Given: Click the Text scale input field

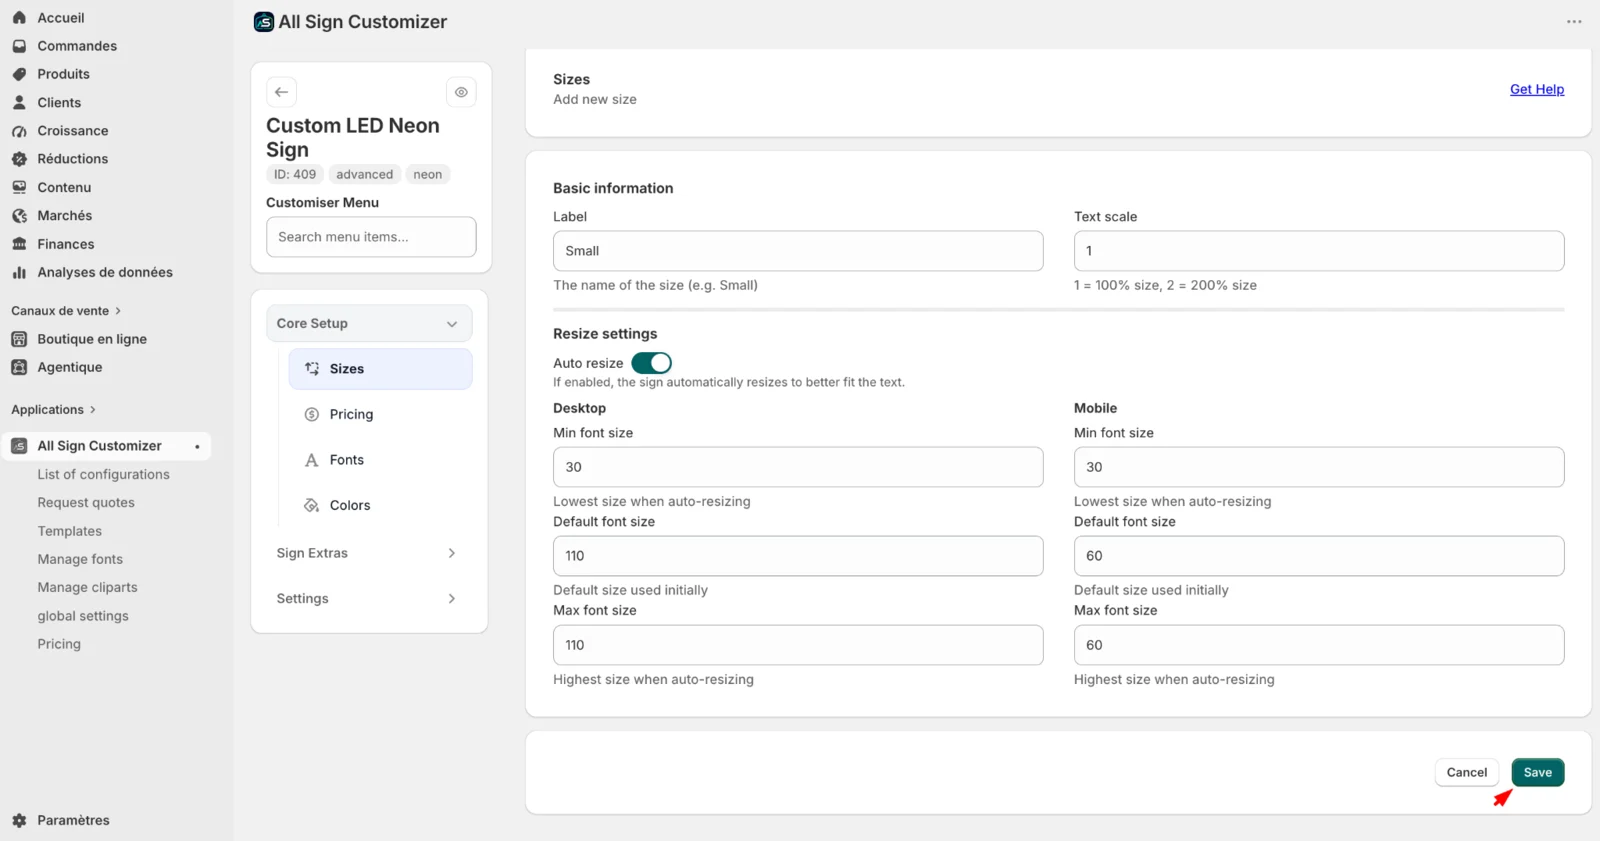Looking at the screenshot, I should pos(1319,251).
